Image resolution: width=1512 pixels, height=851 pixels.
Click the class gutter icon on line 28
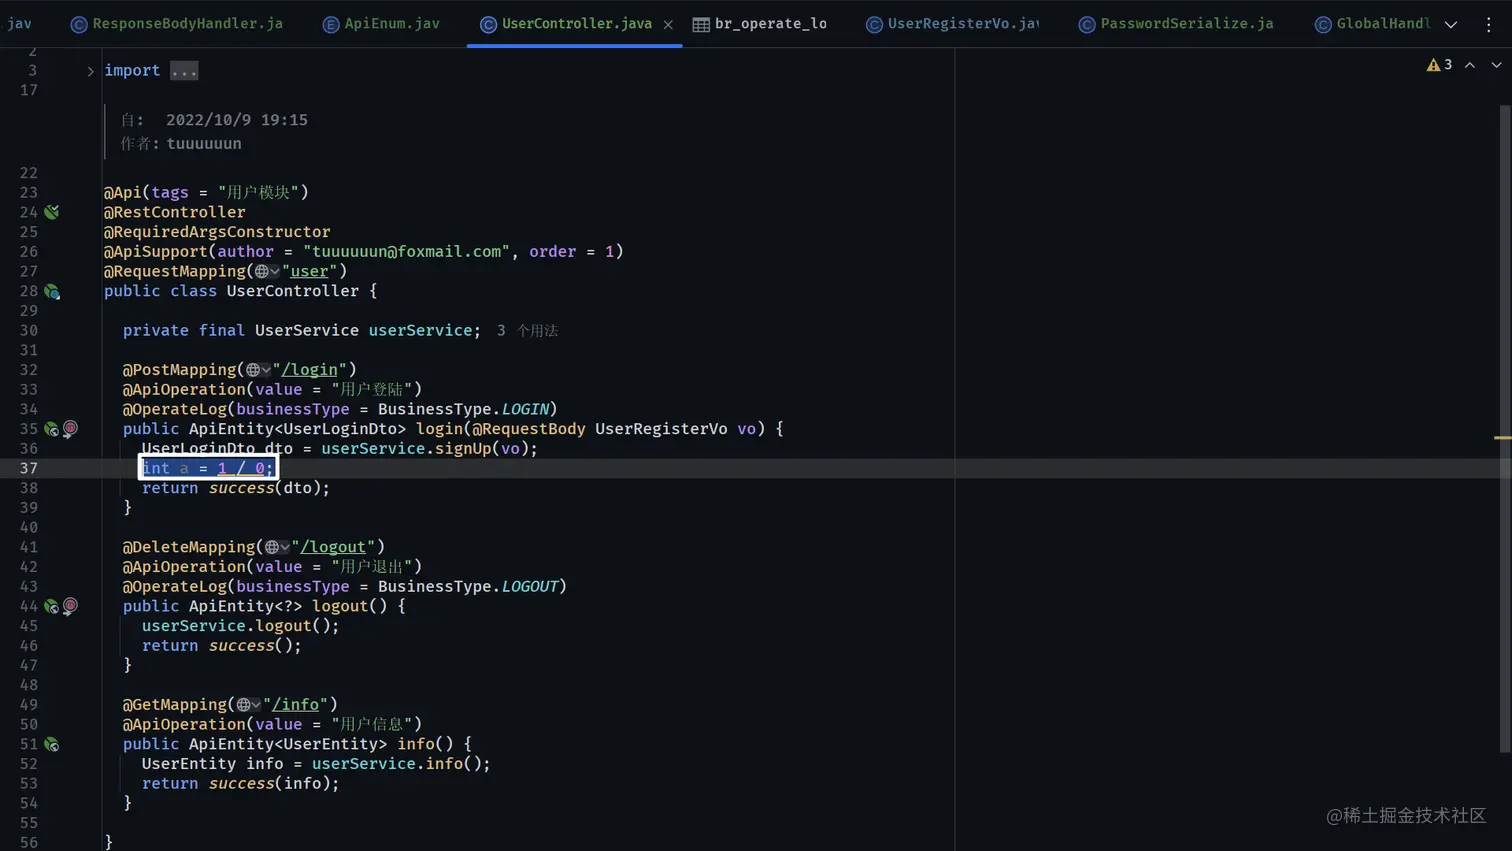pyautogui.click(x=52, y=291)
